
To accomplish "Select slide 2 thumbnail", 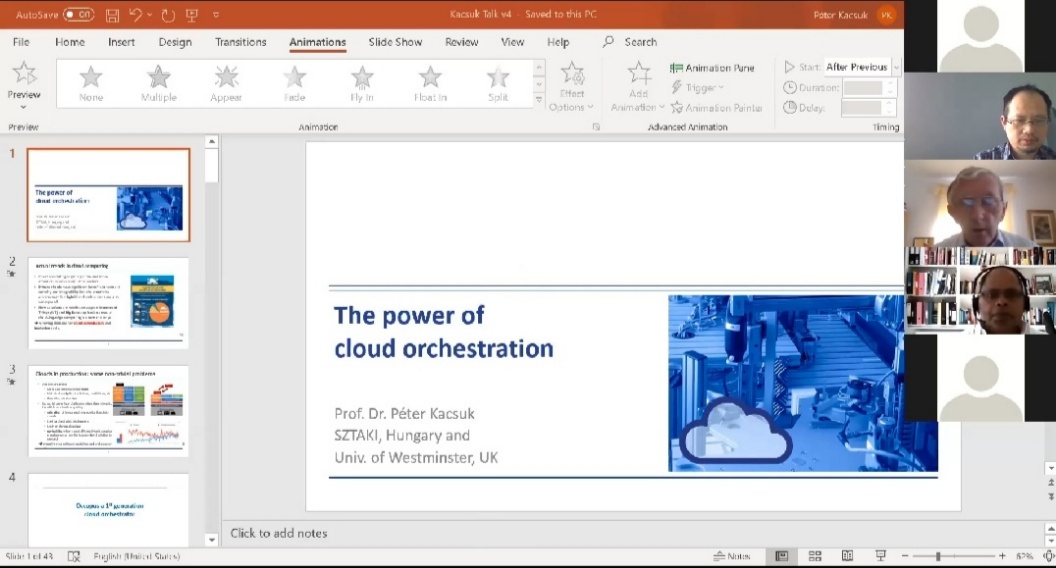I will [108, 303].
